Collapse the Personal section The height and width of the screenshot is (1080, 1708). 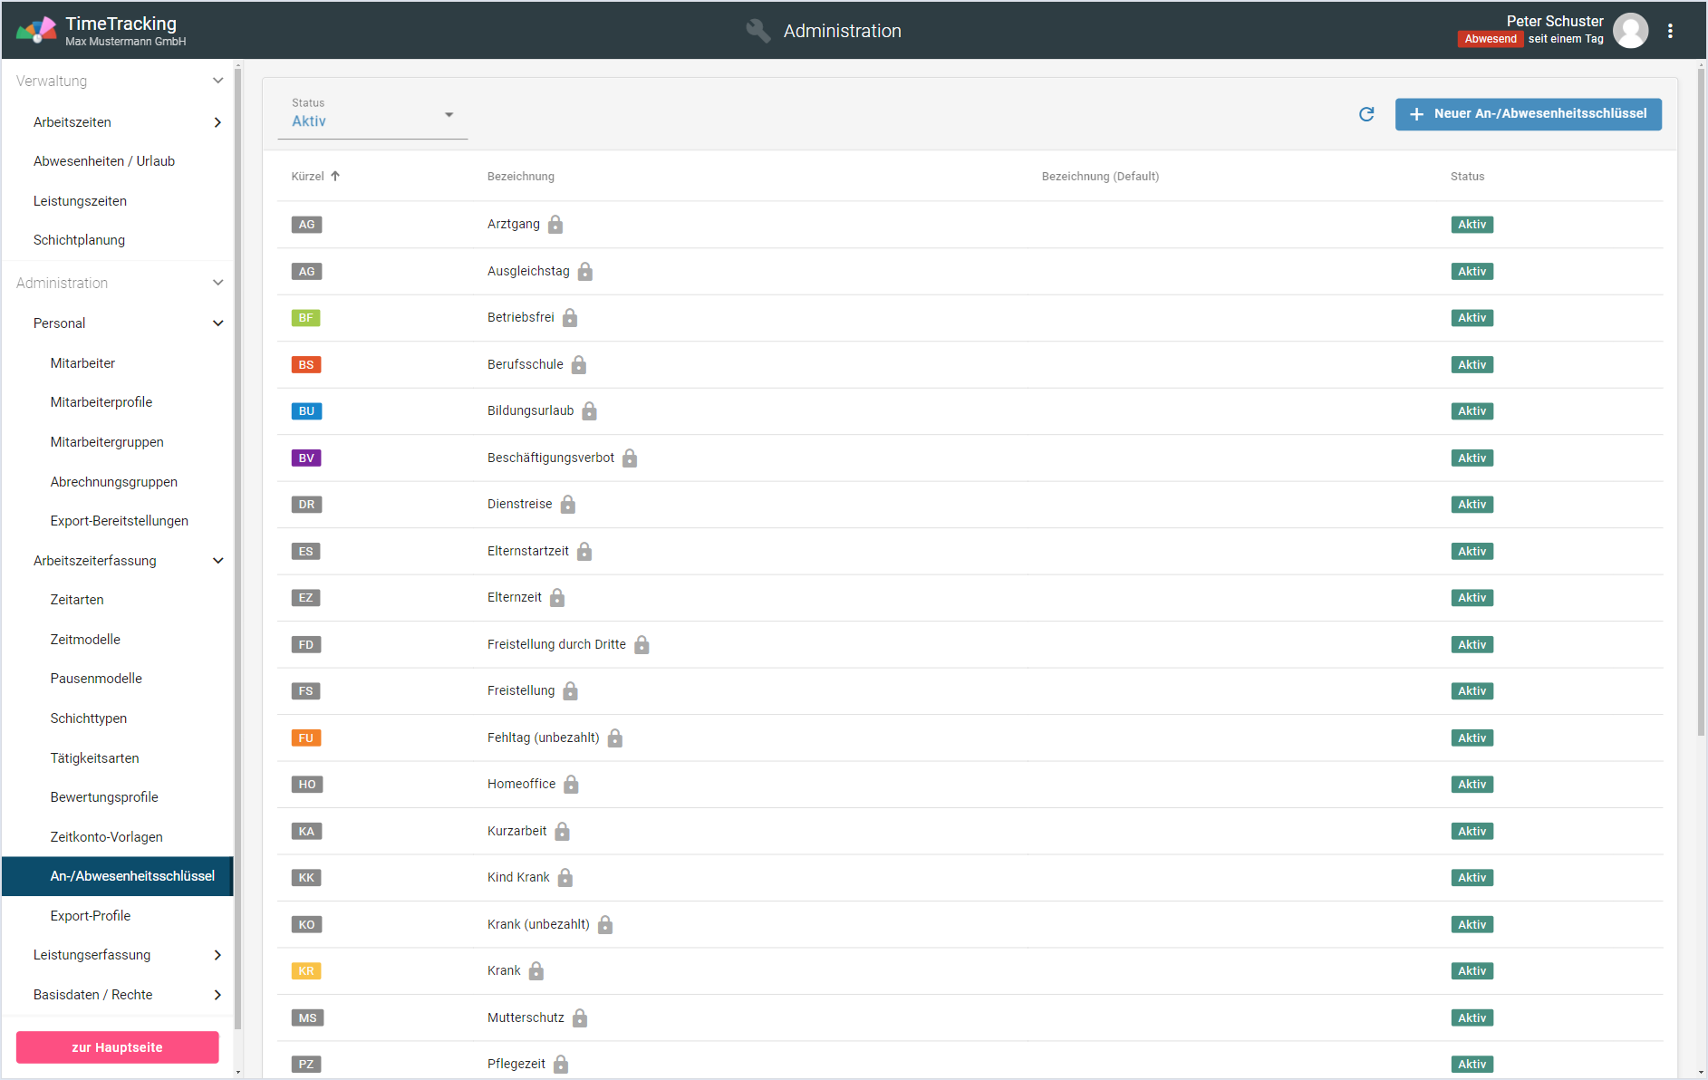(217, 323)
